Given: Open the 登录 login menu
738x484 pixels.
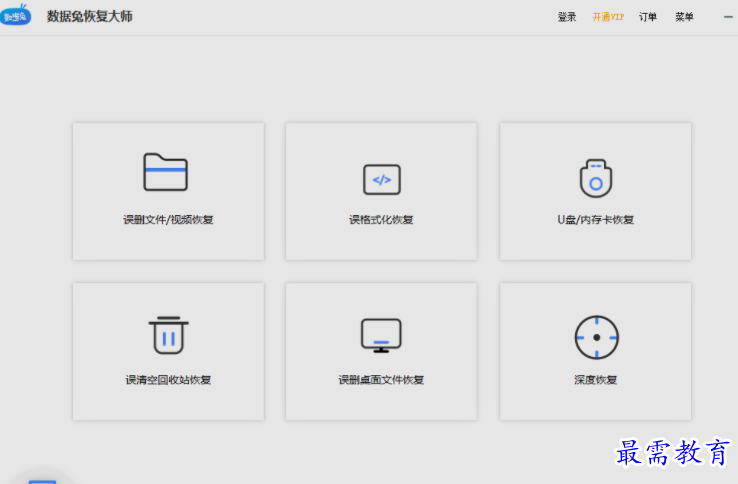Looking at the screenshot, I should pyautogui.click(x=567, y=17).
